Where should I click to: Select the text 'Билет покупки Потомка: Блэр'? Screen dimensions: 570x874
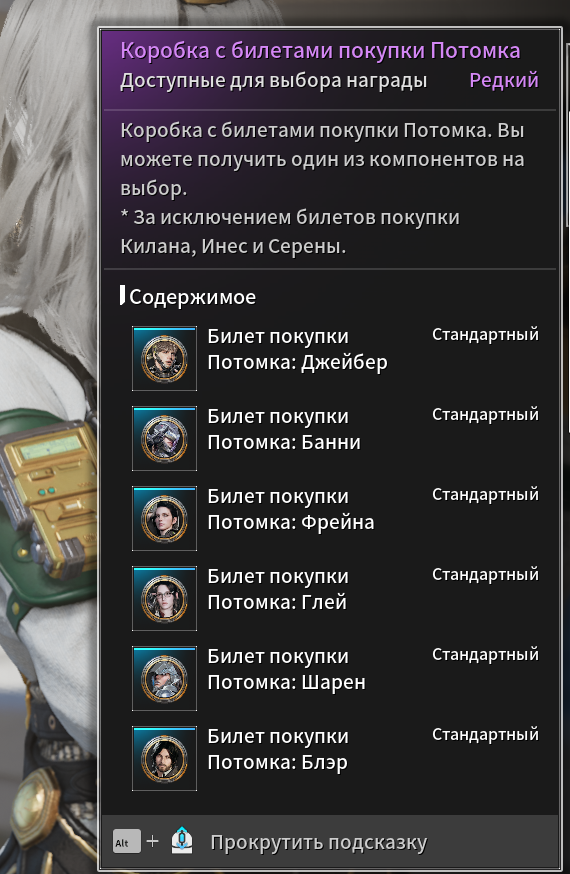[x=278, y=749]
